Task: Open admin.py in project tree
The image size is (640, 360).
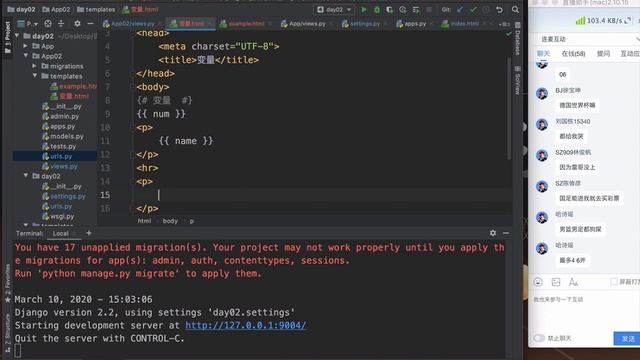Action: click(x=60, y=116)
